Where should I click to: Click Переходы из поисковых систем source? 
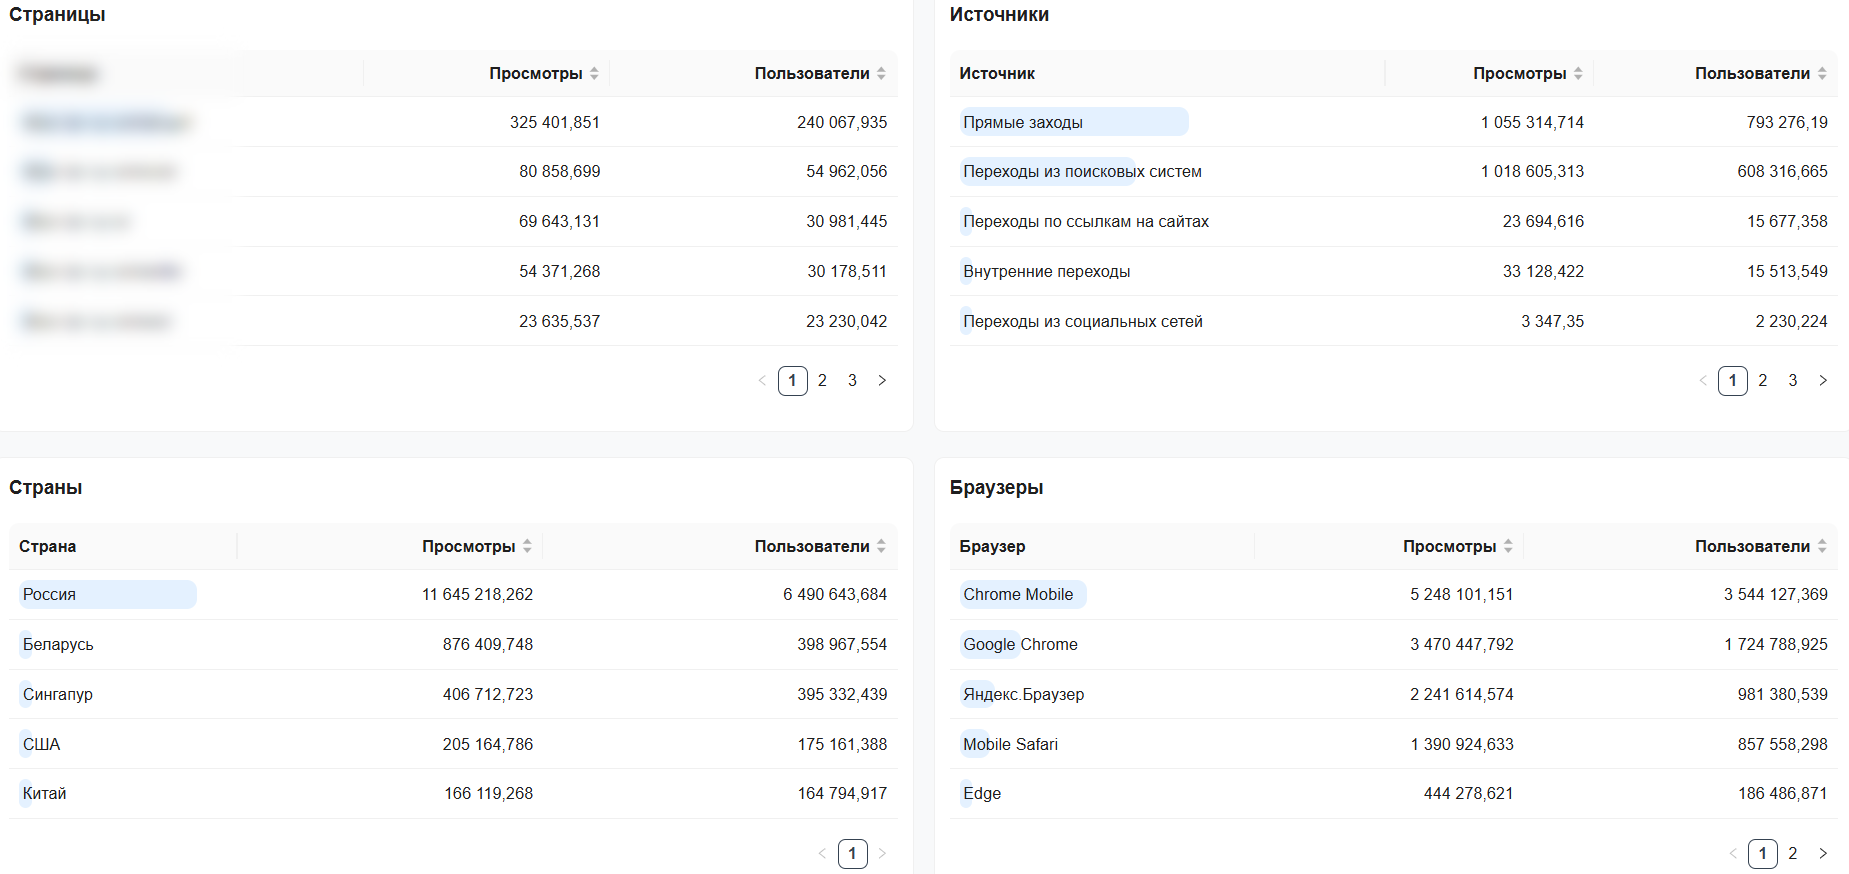click(1082, 171)
